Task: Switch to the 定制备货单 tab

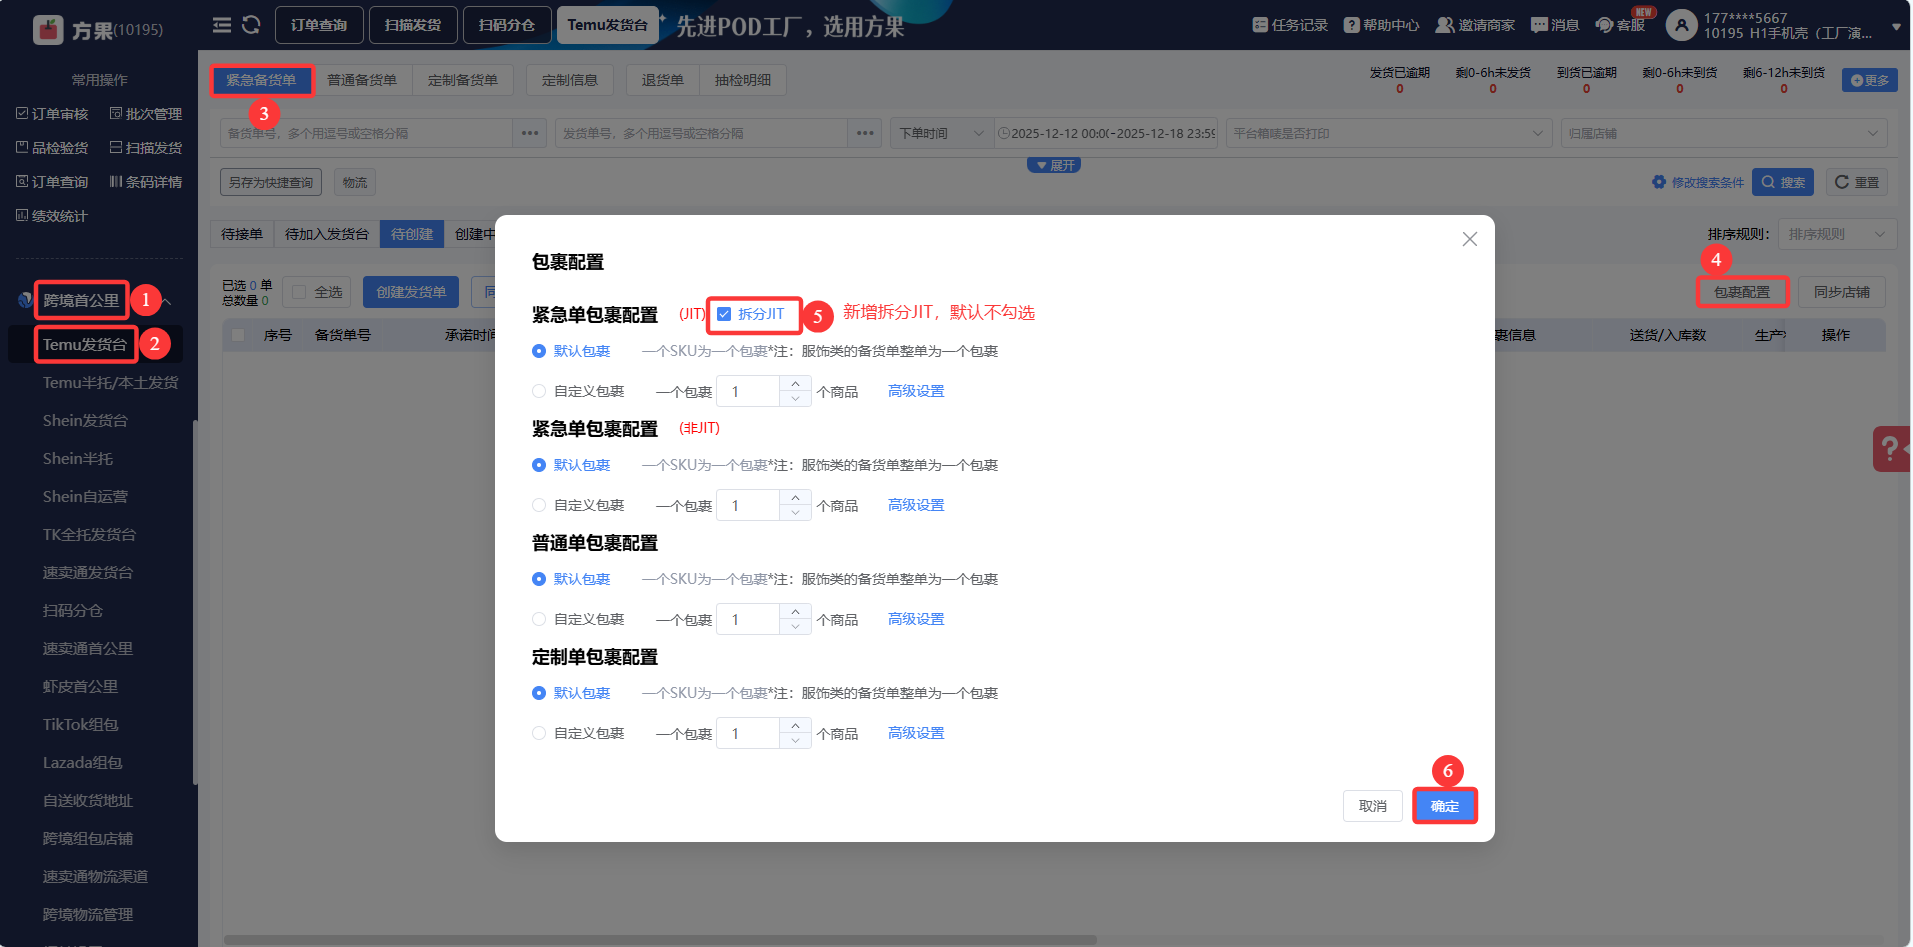Action: coord(463,80)
